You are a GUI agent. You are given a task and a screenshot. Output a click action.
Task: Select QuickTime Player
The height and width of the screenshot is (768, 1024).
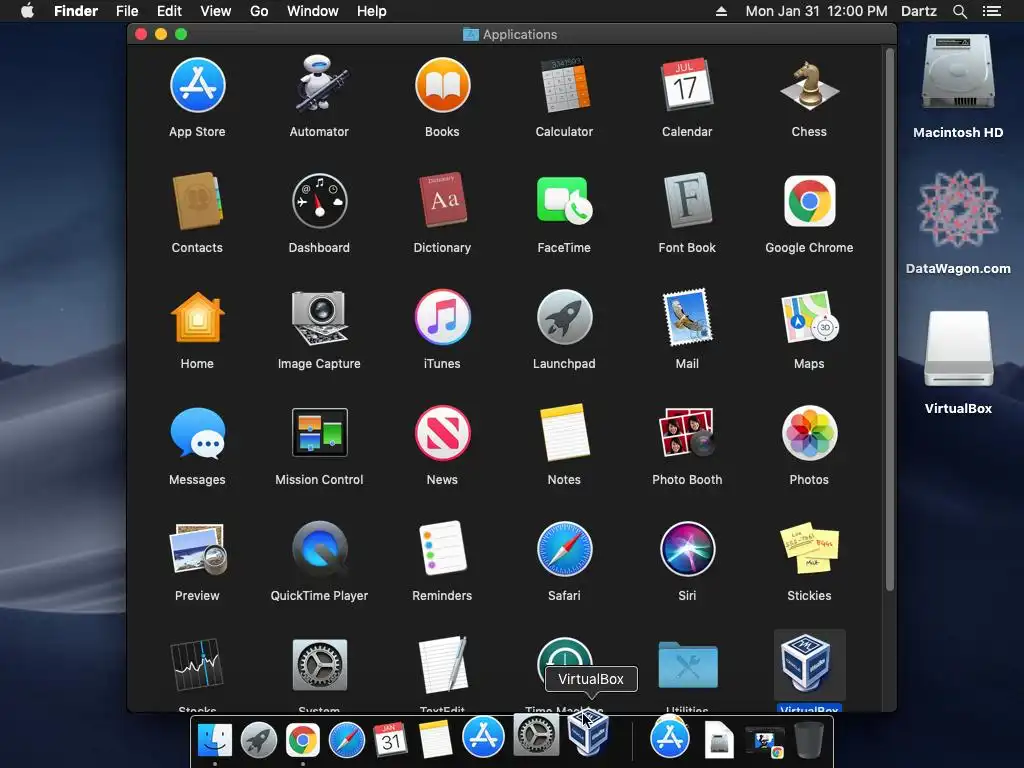[319, 549]
